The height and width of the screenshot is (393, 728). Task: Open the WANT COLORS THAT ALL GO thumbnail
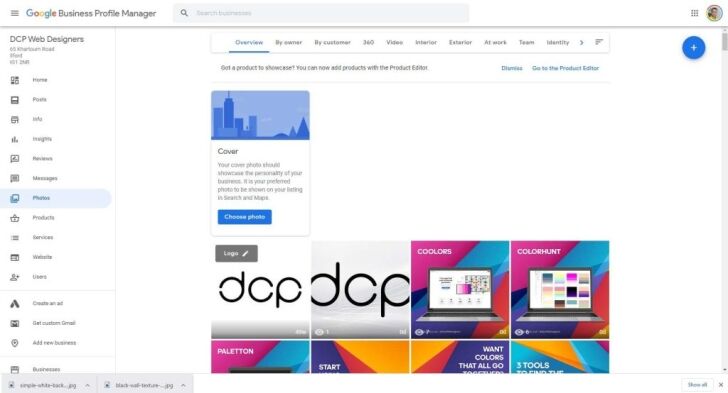click(x=460, y=357)
